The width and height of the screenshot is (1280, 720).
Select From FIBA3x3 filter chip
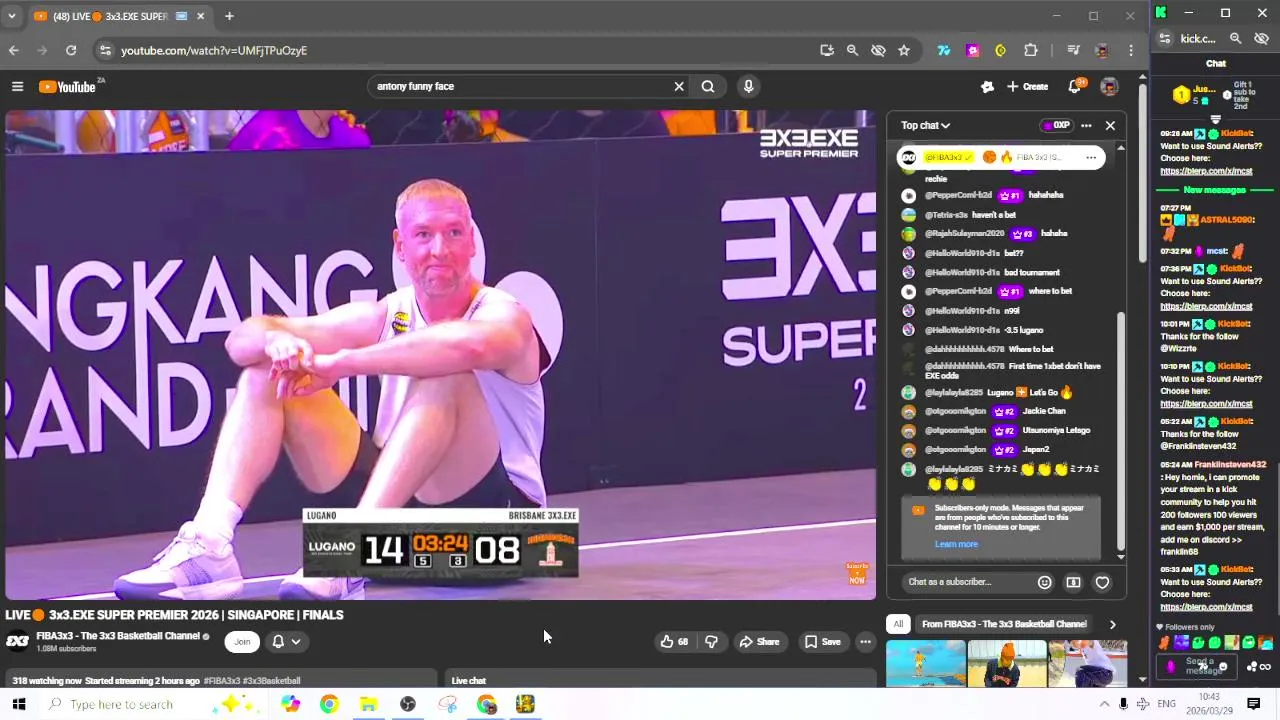(x=1004, y=624)
